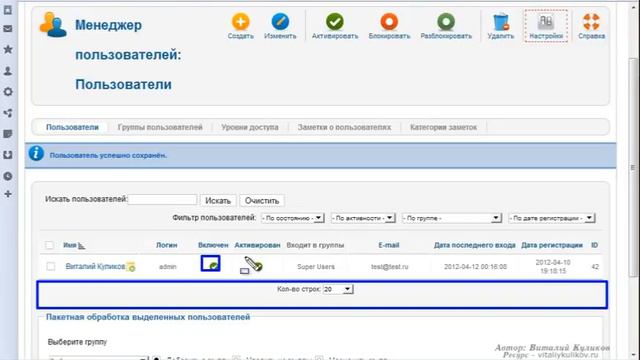
Task: Open Настройки from the toolbar
Action: click(x=546, y=25)
